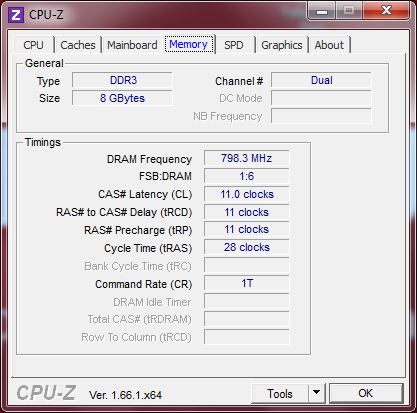Click the tRP 11 clocks value

pos(247,229)
